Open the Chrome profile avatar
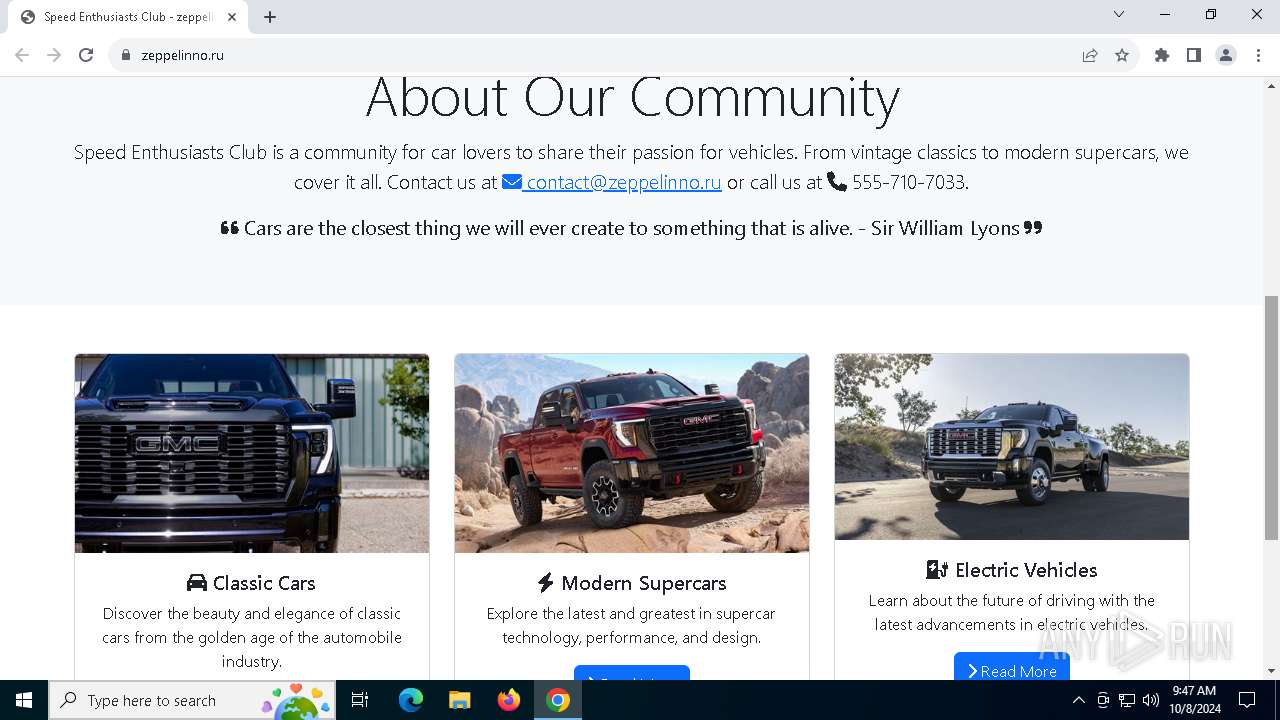 coord(1226,55)
